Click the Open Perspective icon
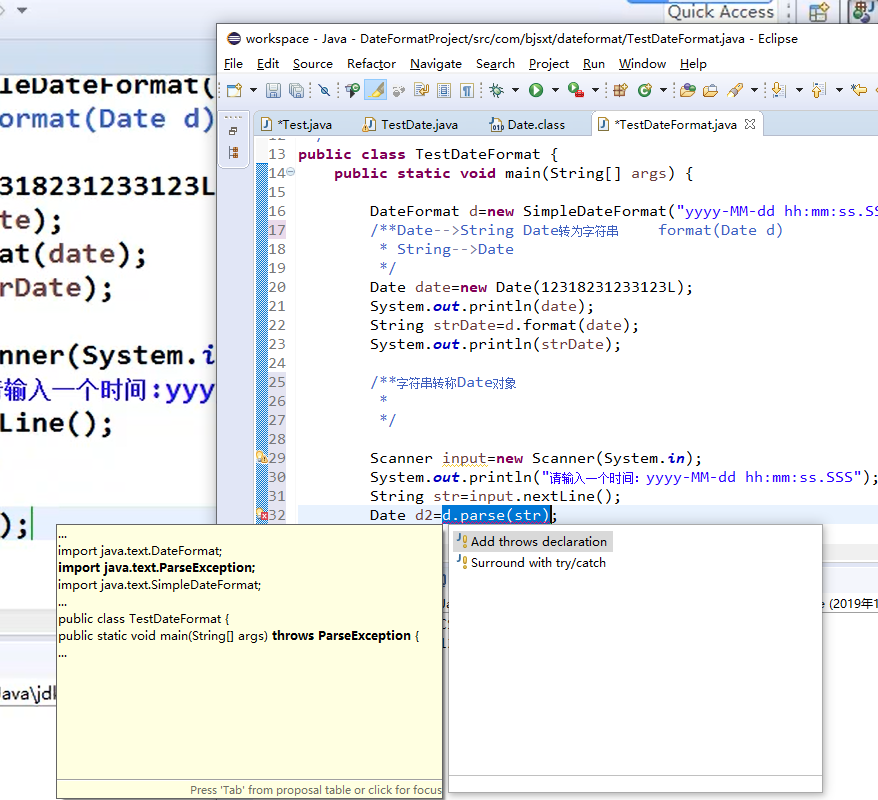This screenshot has width=878, height=800. coord(819,12)
